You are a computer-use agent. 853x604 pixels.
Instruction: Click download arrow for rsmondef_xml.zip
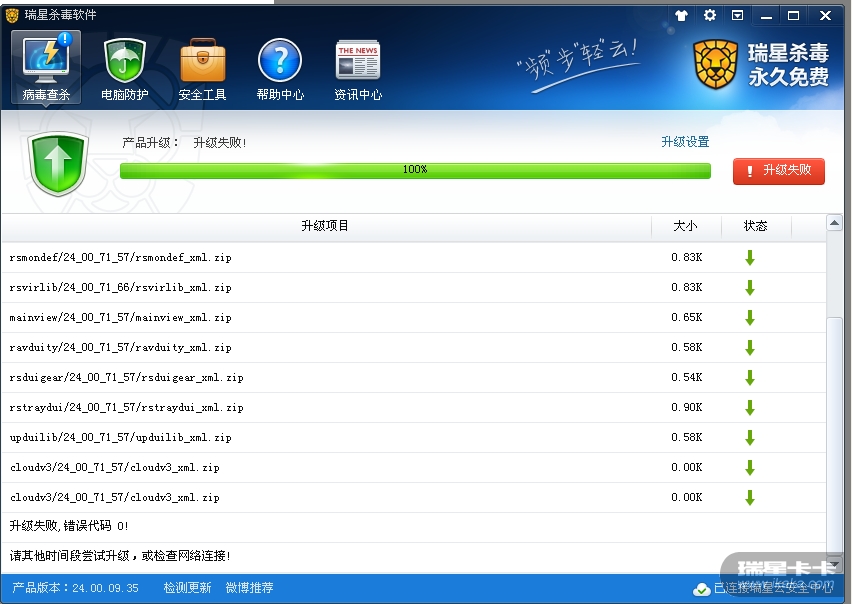coord(750,257)
